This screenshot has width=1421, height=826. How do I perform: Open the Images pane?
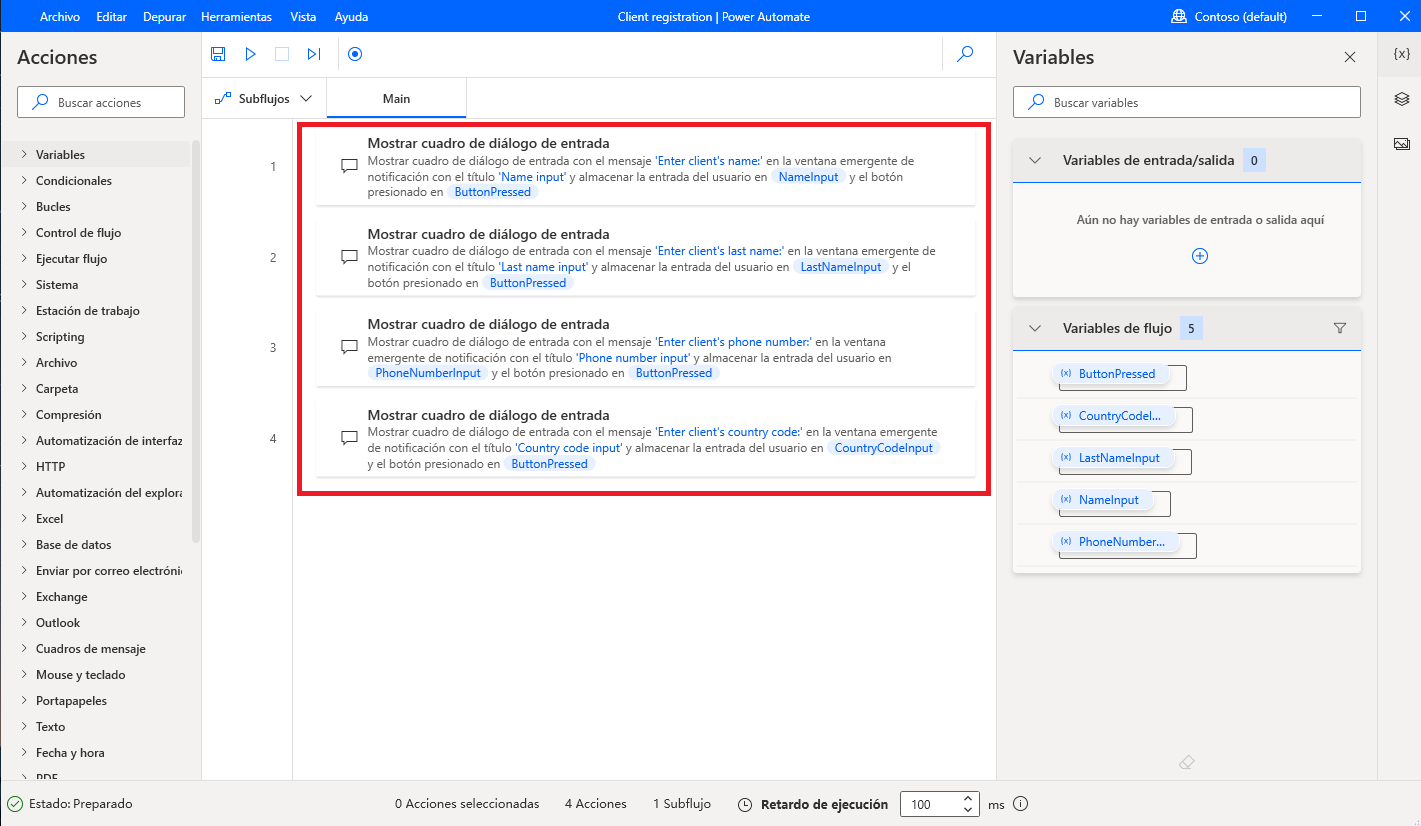(x=1401, y=142)
